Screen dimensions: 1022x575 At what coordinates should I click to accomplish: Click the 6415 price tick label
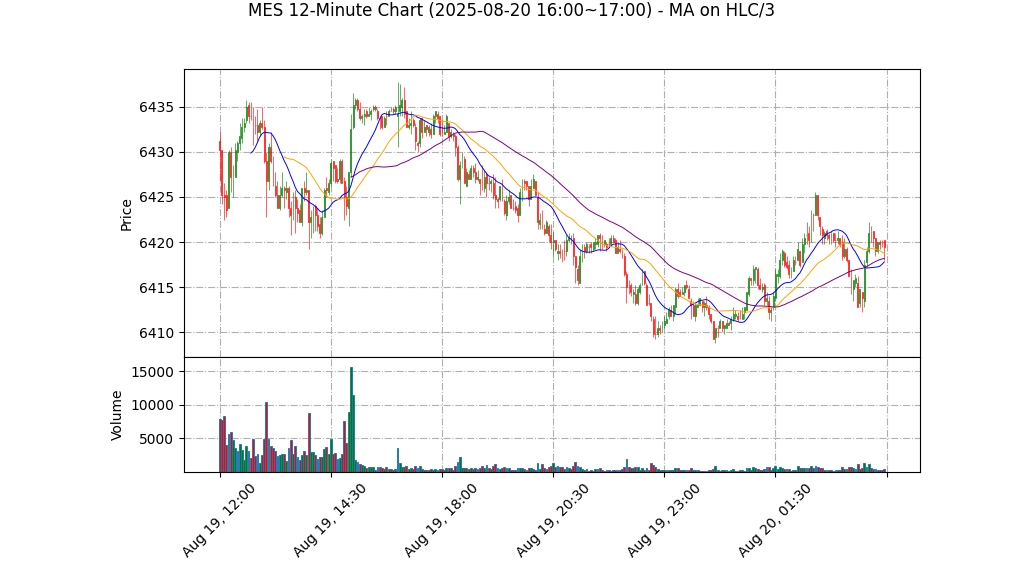pyautogui.click(x=156, y=288)
